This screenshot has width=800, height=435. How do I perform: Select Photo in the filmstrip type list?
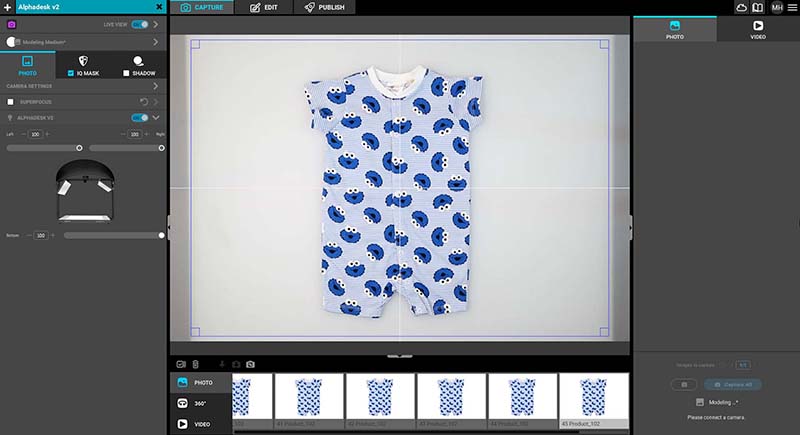coord(201,382)
